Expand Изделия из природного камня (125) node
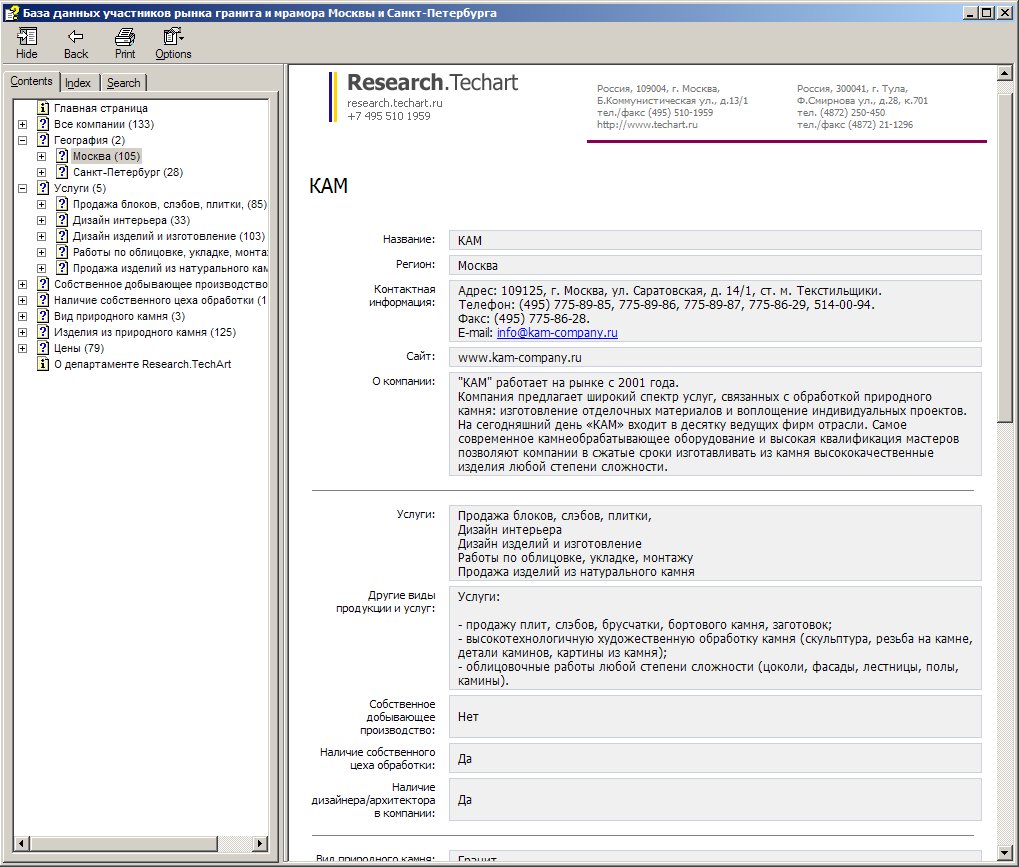 tap(23, 333)
